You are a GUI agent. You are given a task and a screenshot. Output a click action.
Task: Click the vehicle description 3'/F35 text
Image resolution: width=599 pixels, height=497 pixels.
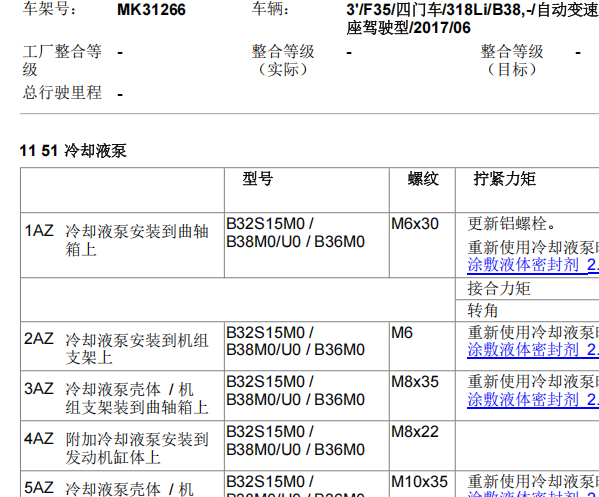(x=473, y=19)
